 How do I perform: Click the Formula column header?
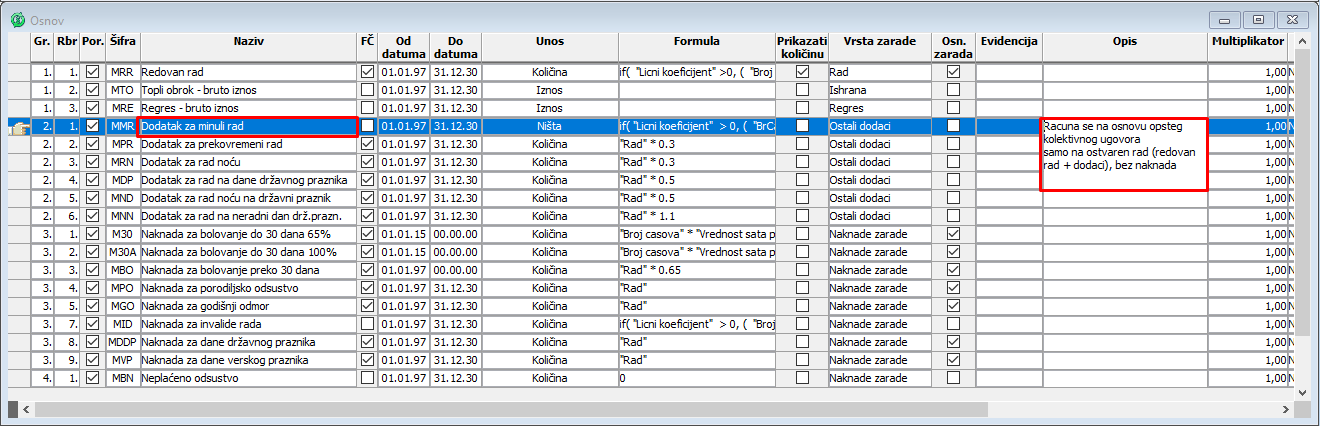[697, 48]
